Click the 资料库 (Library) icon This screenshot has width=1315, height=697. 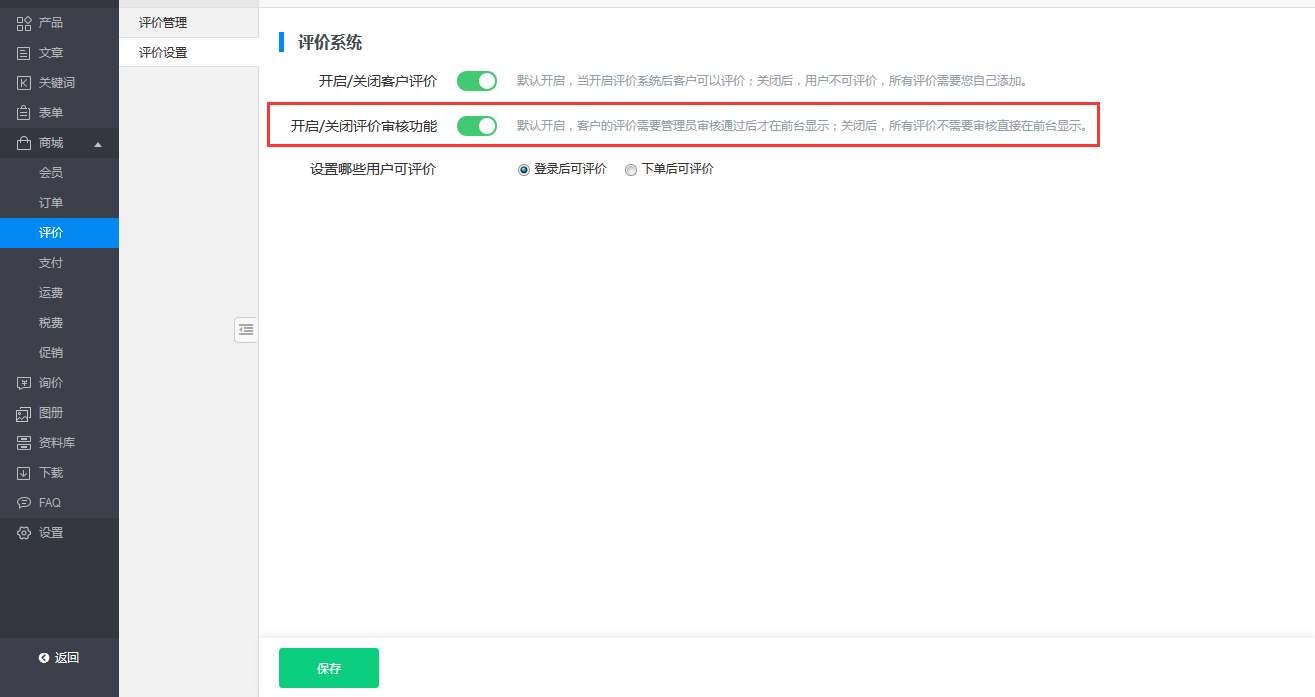tap(24, 443)
